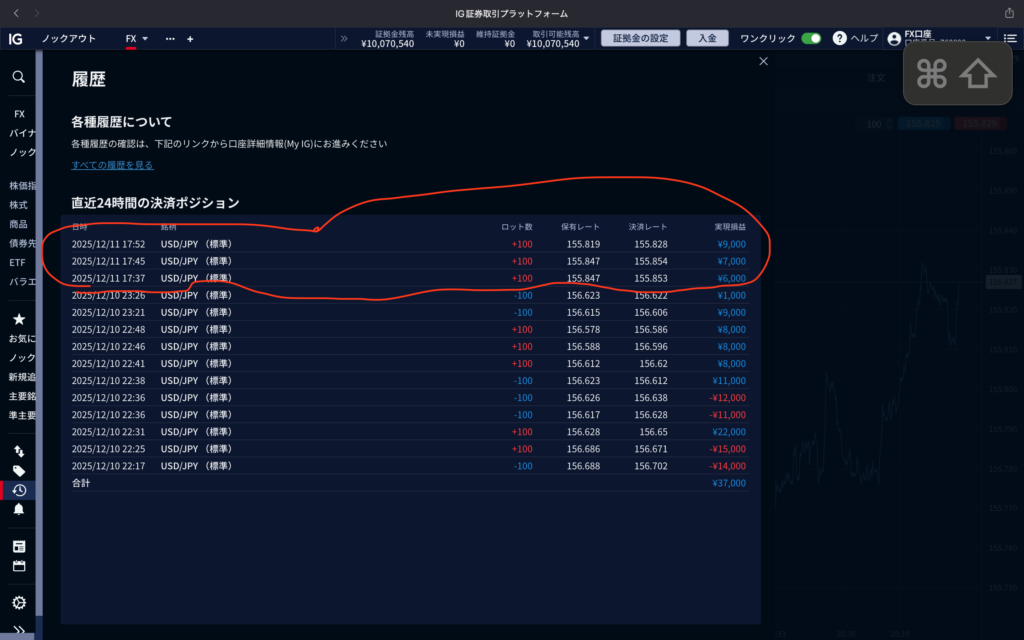The width and height of the screenshot is (1024, 640).
Task: Open the FX口座 account dropdown
Action: point(987,39)
